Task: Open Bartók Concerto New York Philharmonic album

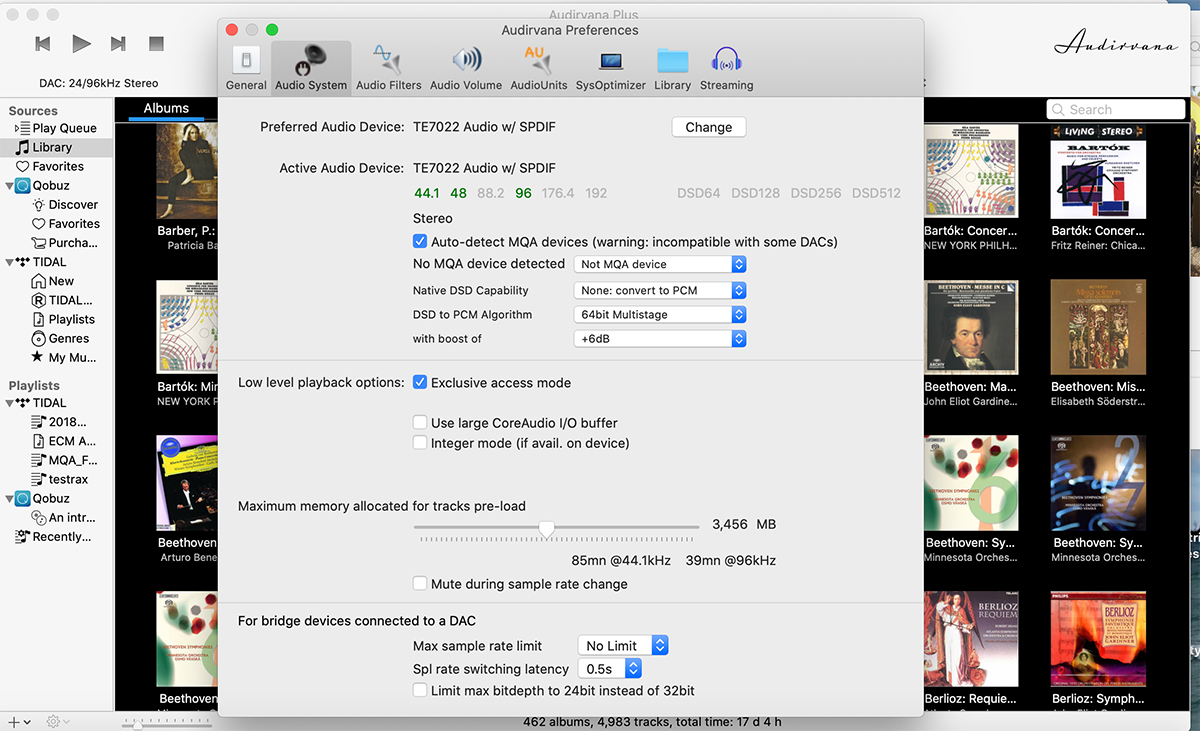Action: [x=971, y=172]
